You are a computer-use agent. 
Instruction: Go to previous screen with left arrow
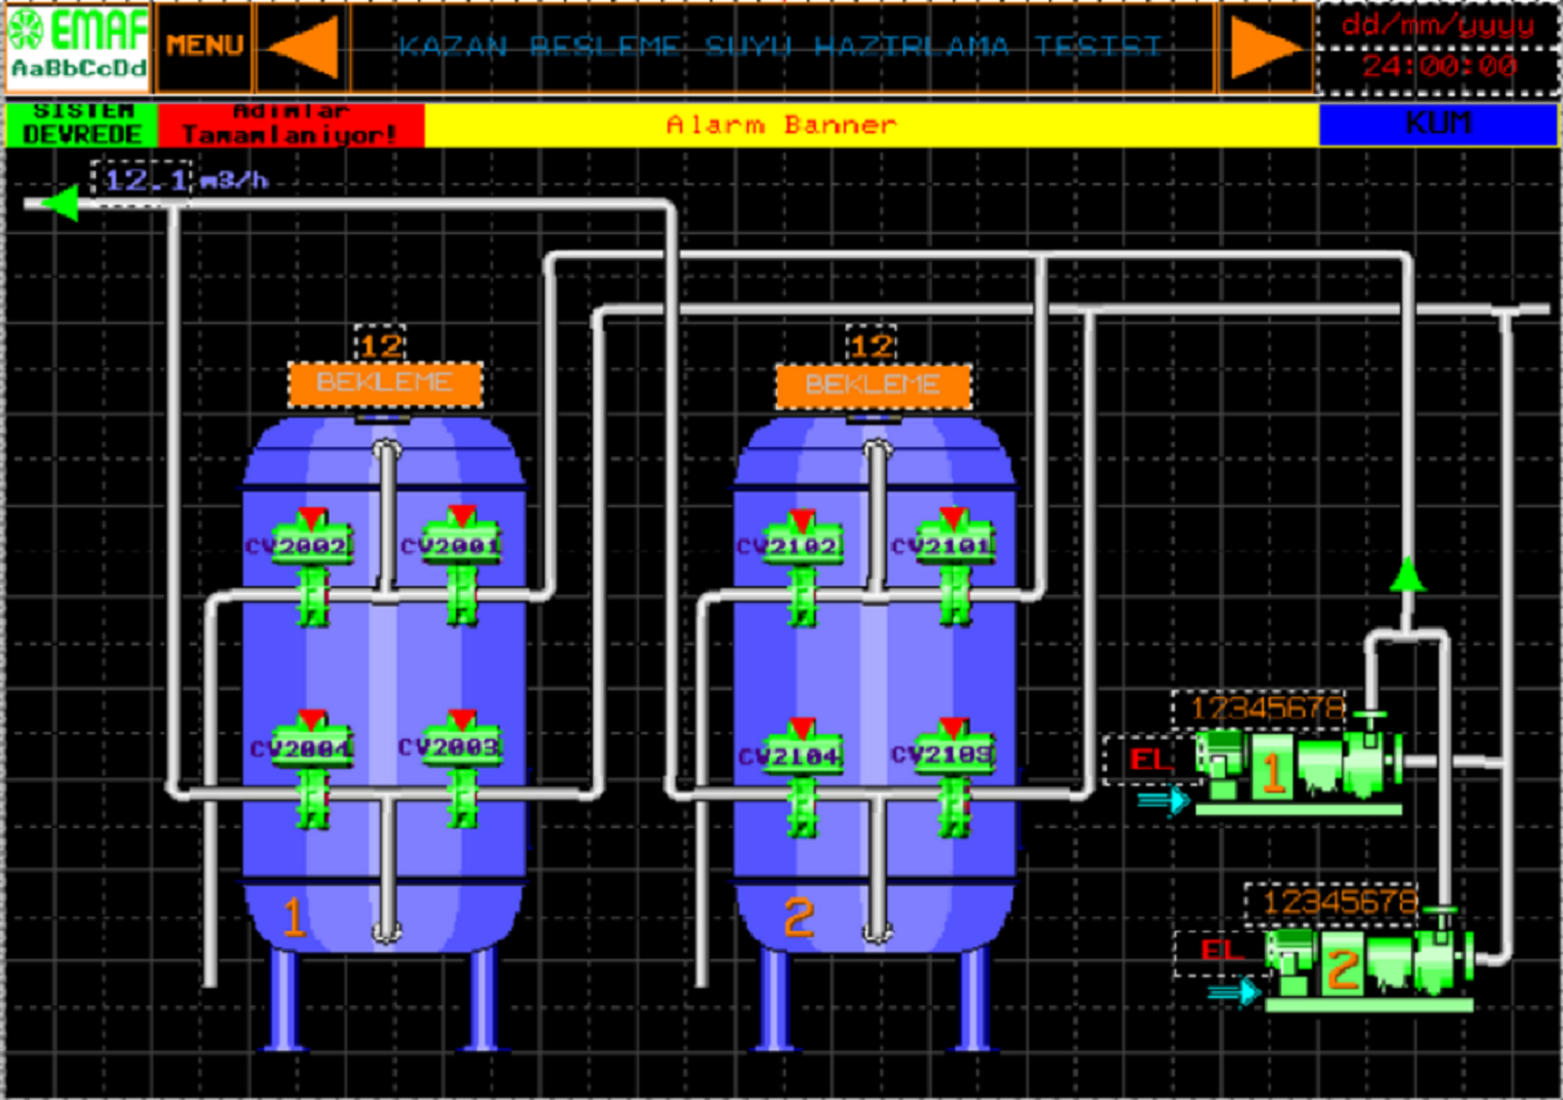(x=302, y=47)
